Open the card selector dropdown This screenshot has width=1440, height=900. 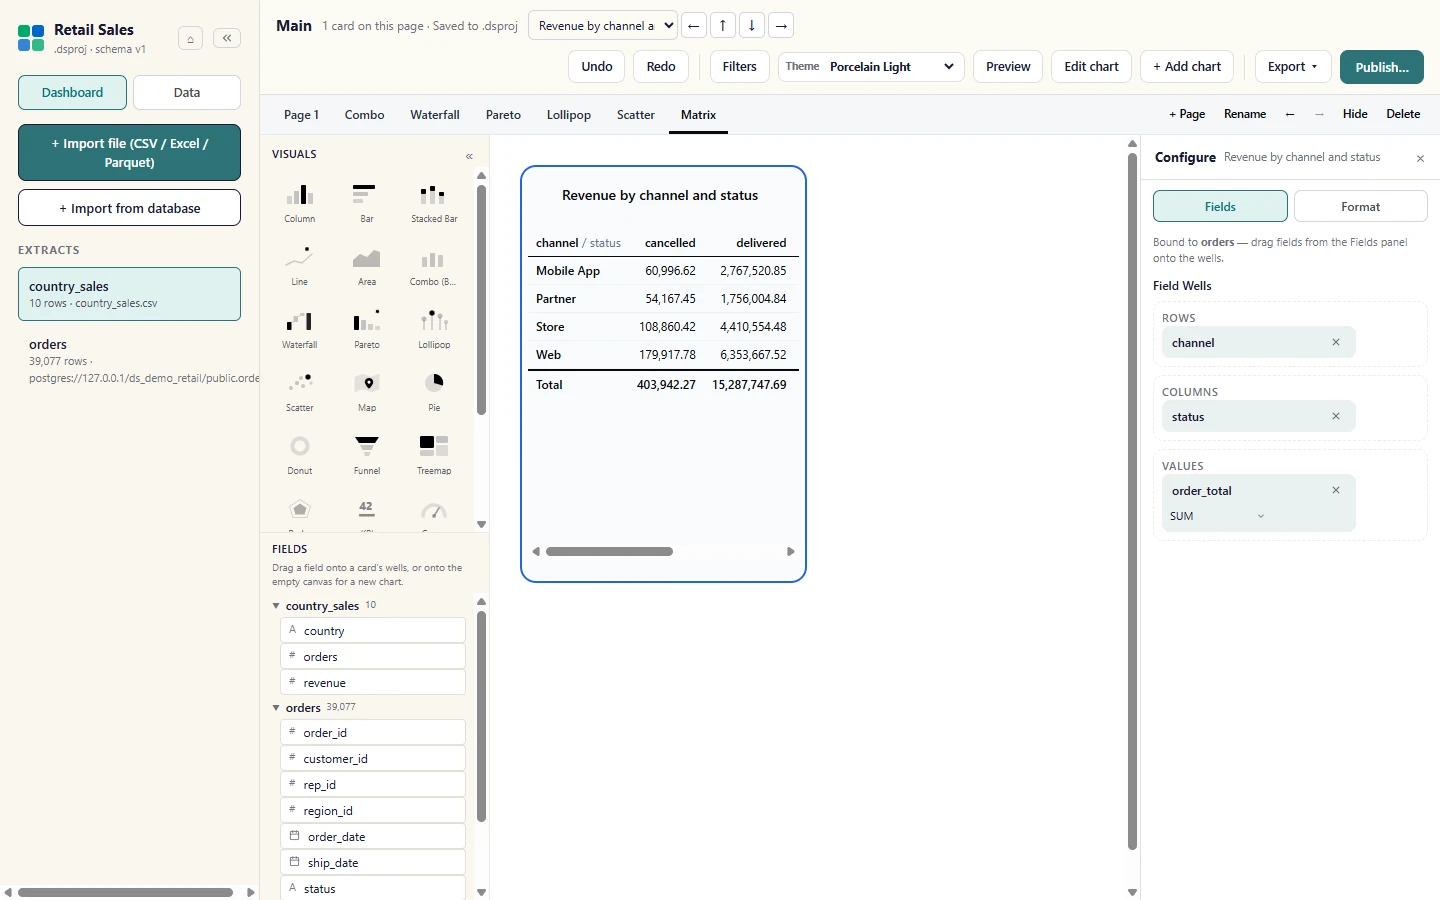point(602,26)
